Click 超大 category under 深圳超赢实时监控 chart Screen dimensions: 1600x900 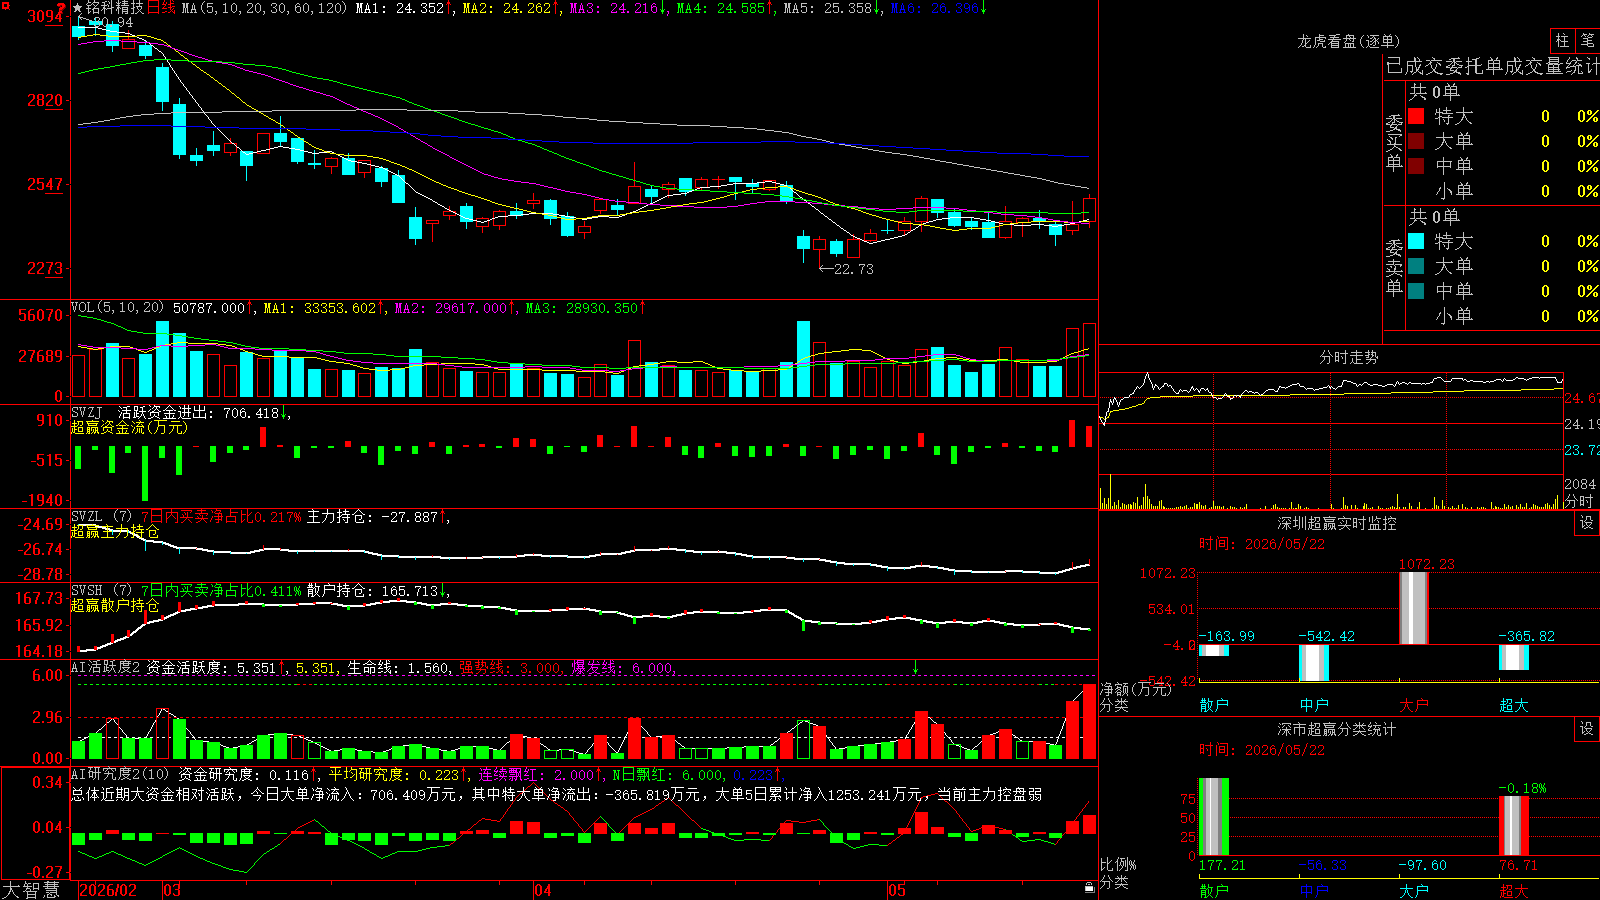[1514, 705]
